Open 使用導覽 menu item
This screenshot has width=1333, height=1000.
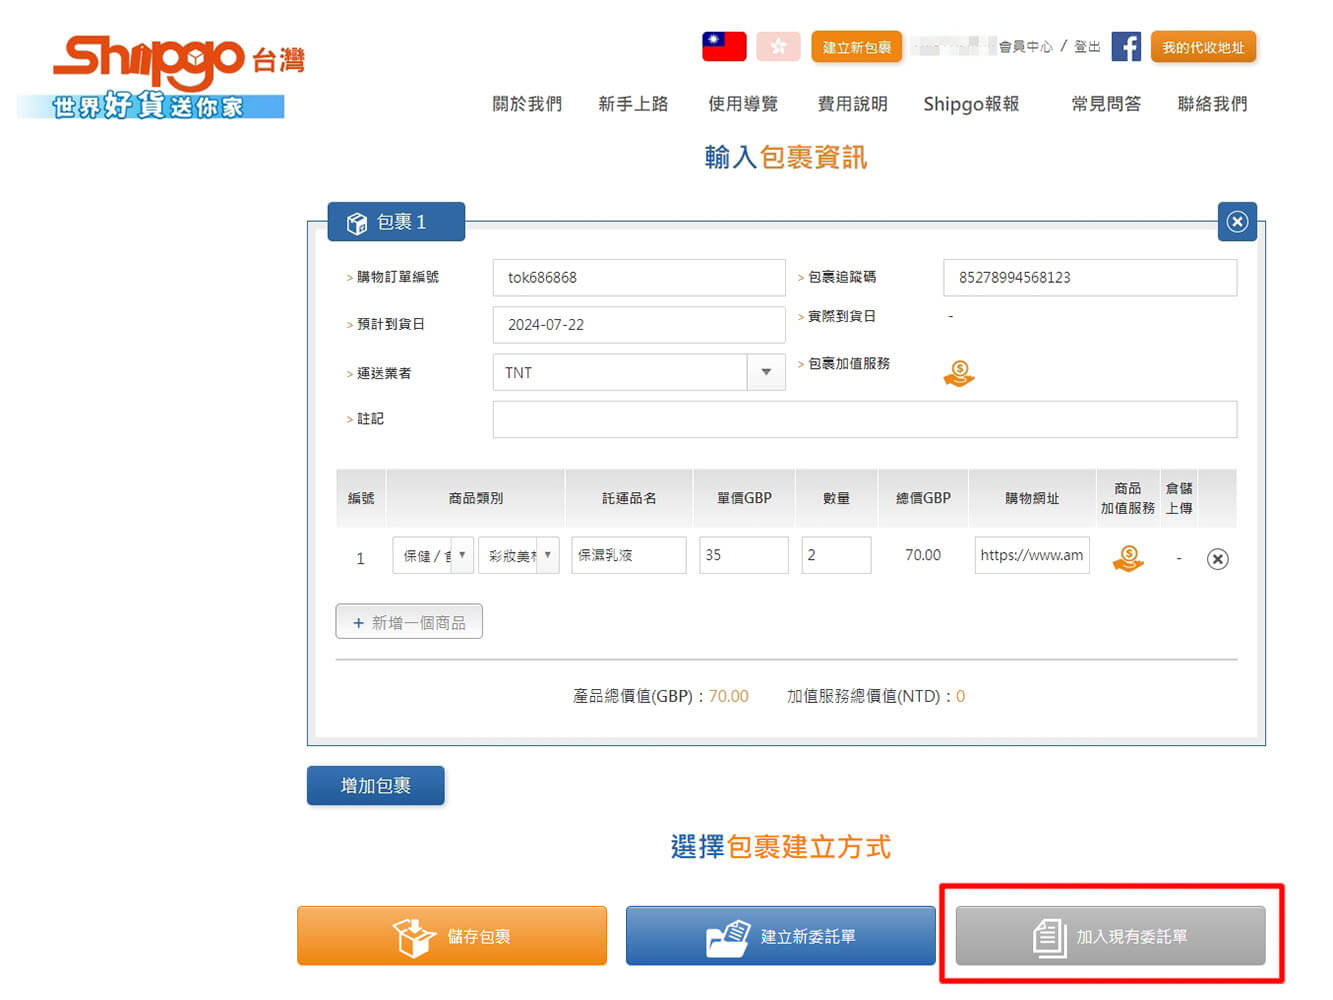point(743,104)
